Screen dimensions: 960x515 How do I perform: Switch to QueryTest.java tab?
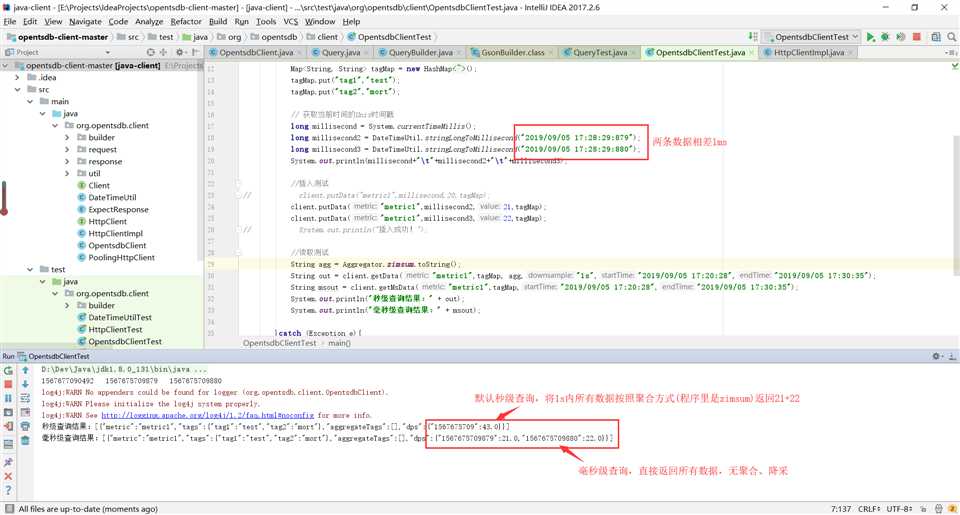599,53
